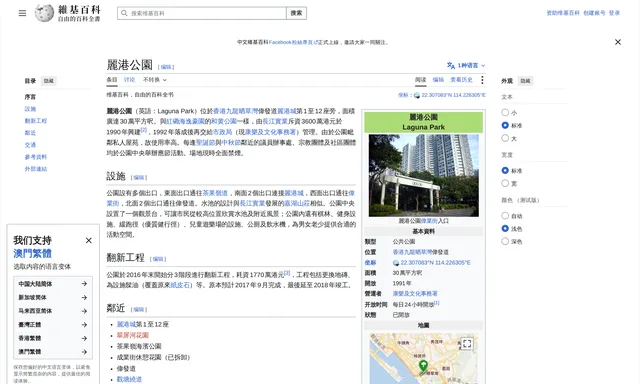Open the 资助维基百科 donate link
Image resolution: width=640 pixels, height=384 pixels.
(x=563, y=13)
